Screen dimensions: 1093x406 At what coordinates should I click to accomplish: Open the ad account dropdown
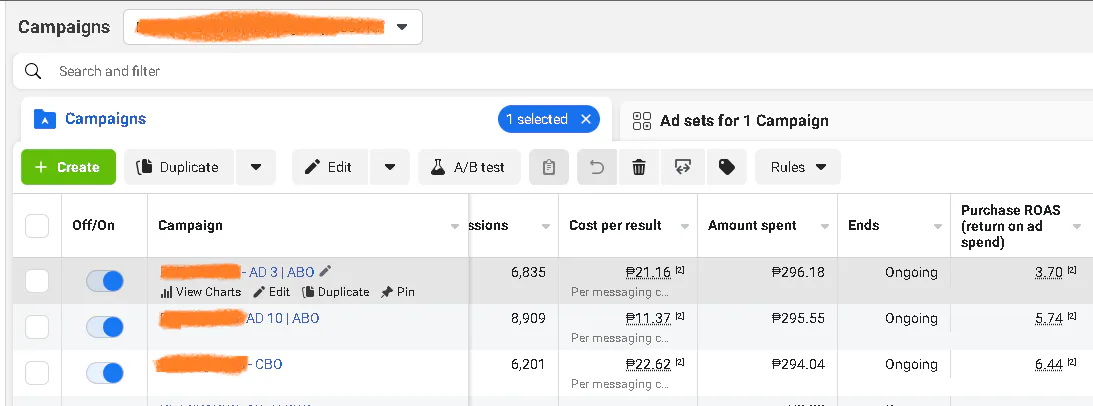coord(273,27)
